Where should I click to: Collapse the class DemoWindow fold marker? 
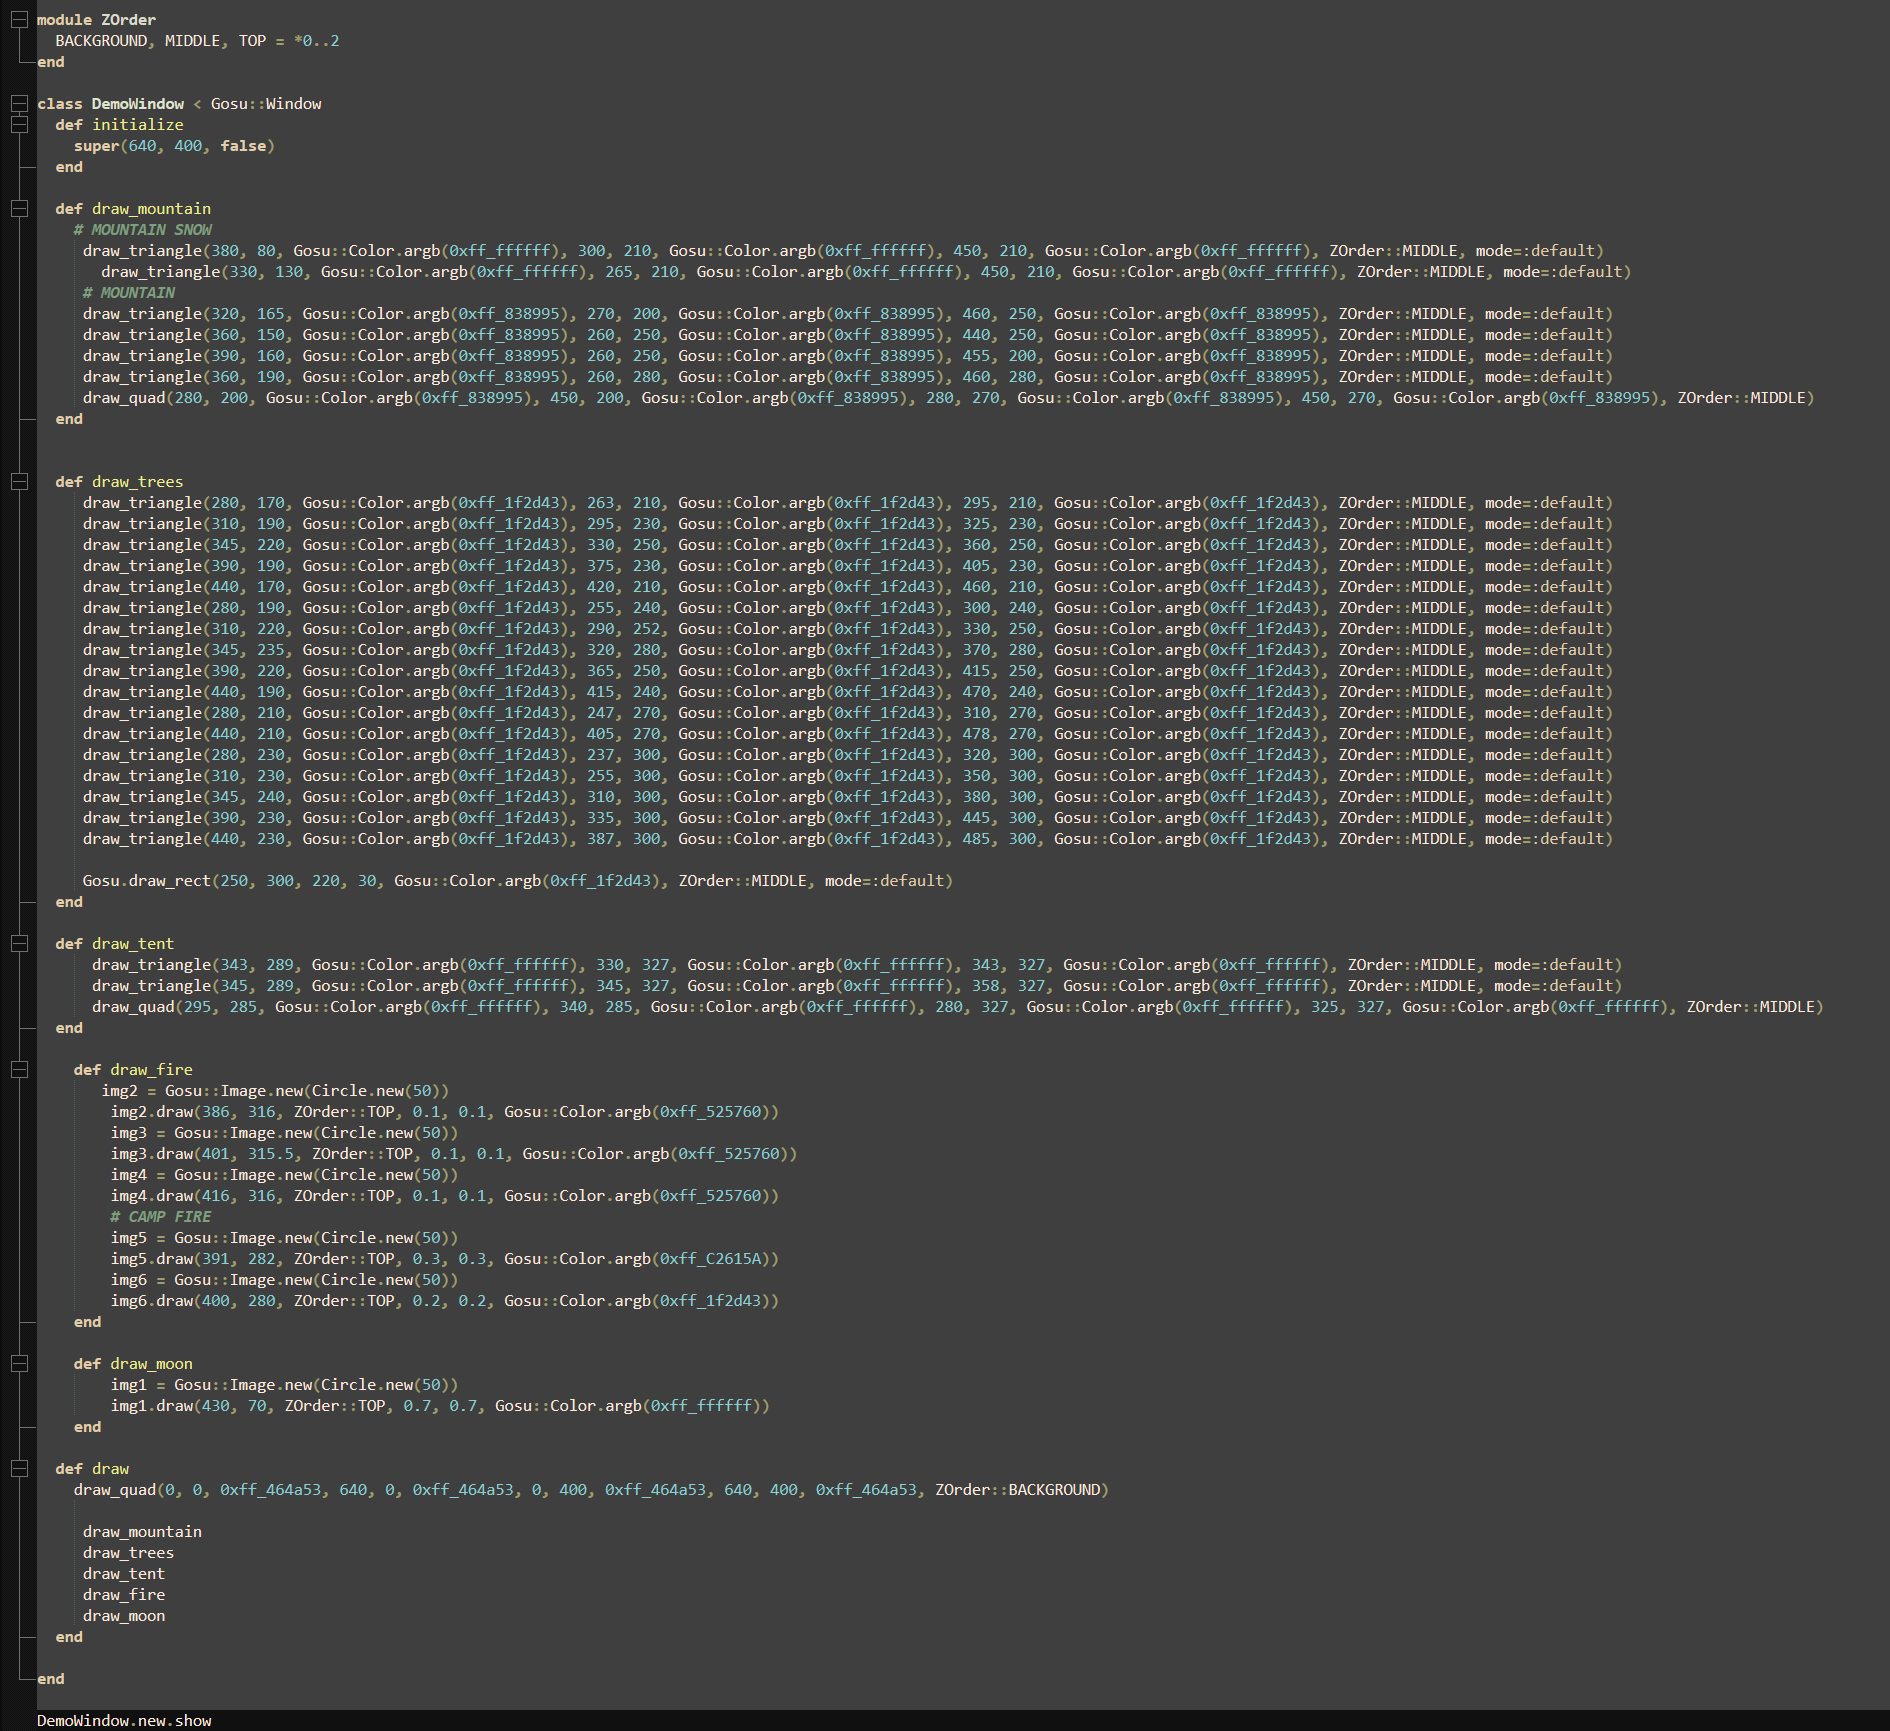tap(19, 103)
